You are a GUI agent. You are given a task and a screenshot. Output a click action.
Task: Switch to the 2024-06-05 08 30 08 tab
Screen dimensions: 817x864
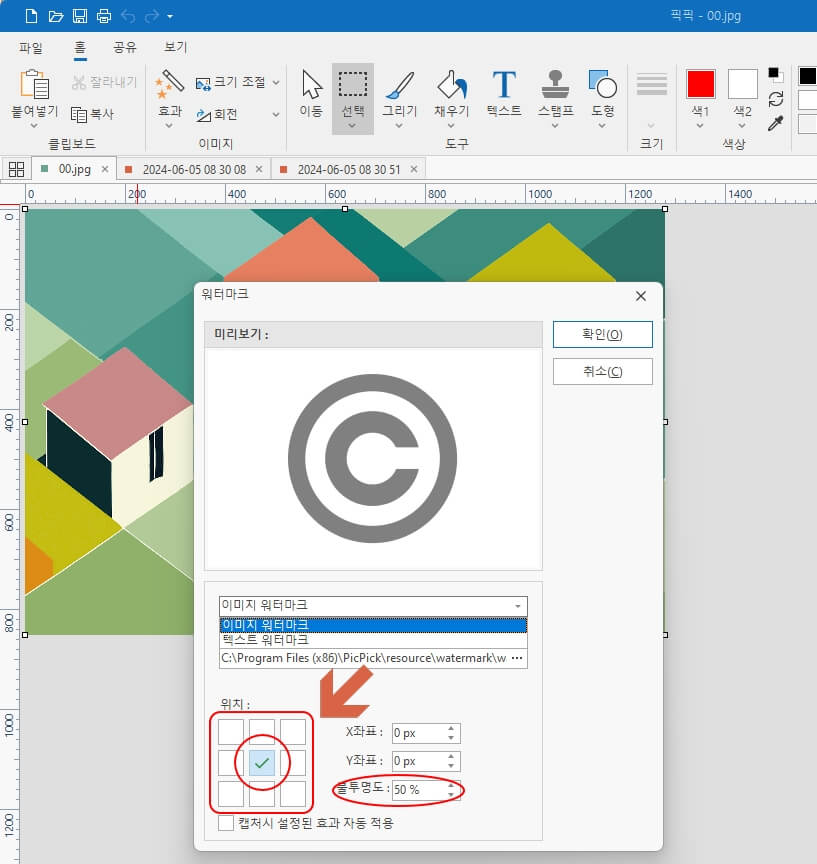pos(194,170)
